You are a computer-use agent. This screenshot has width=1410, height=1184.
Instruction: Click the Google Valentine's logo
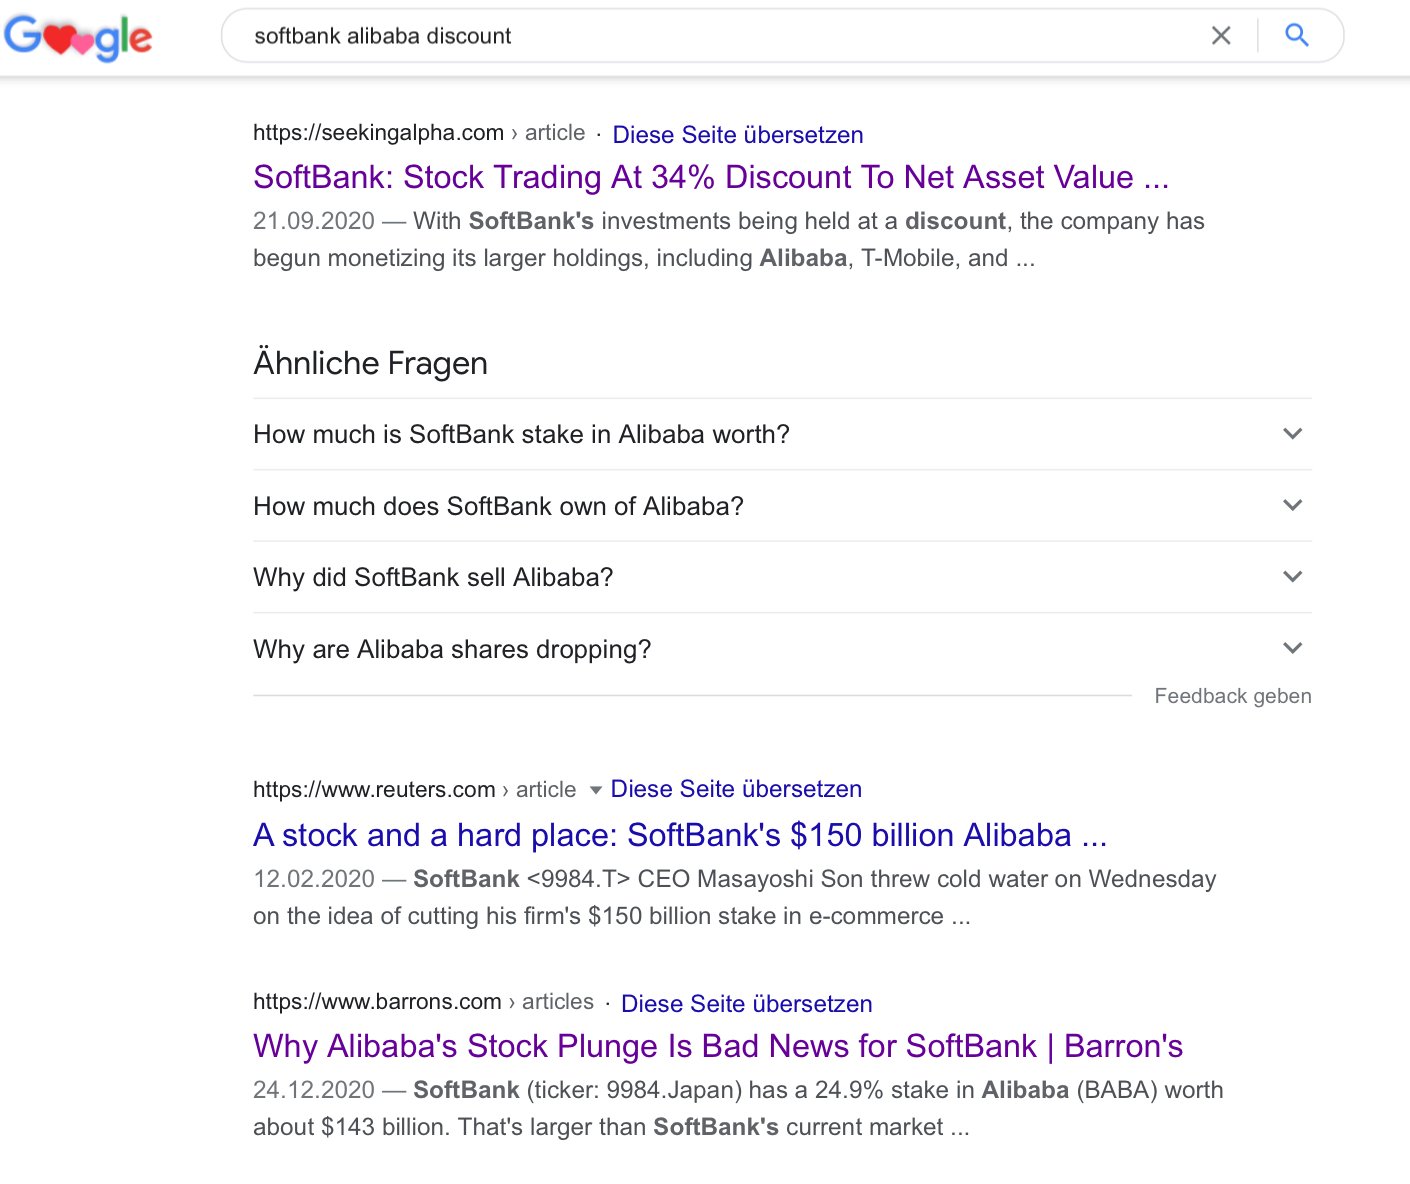click(78, 37)
